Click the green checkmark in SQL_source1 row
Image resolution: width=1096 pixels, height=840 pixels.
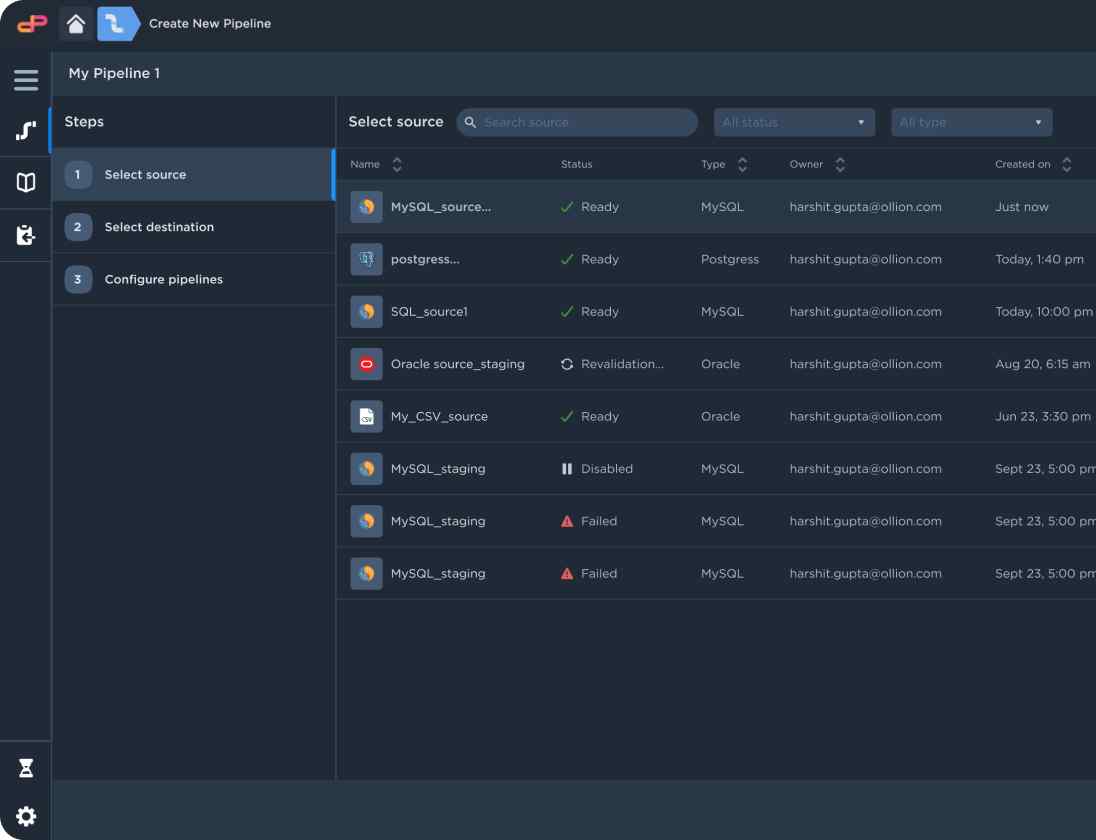pyautogui.click(x=567, y=312)
